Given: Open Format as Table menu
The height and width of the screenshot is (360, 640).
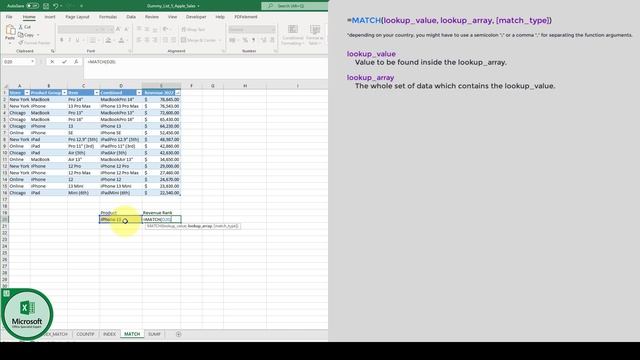Looking at the screenshot, I should [315, 35].
